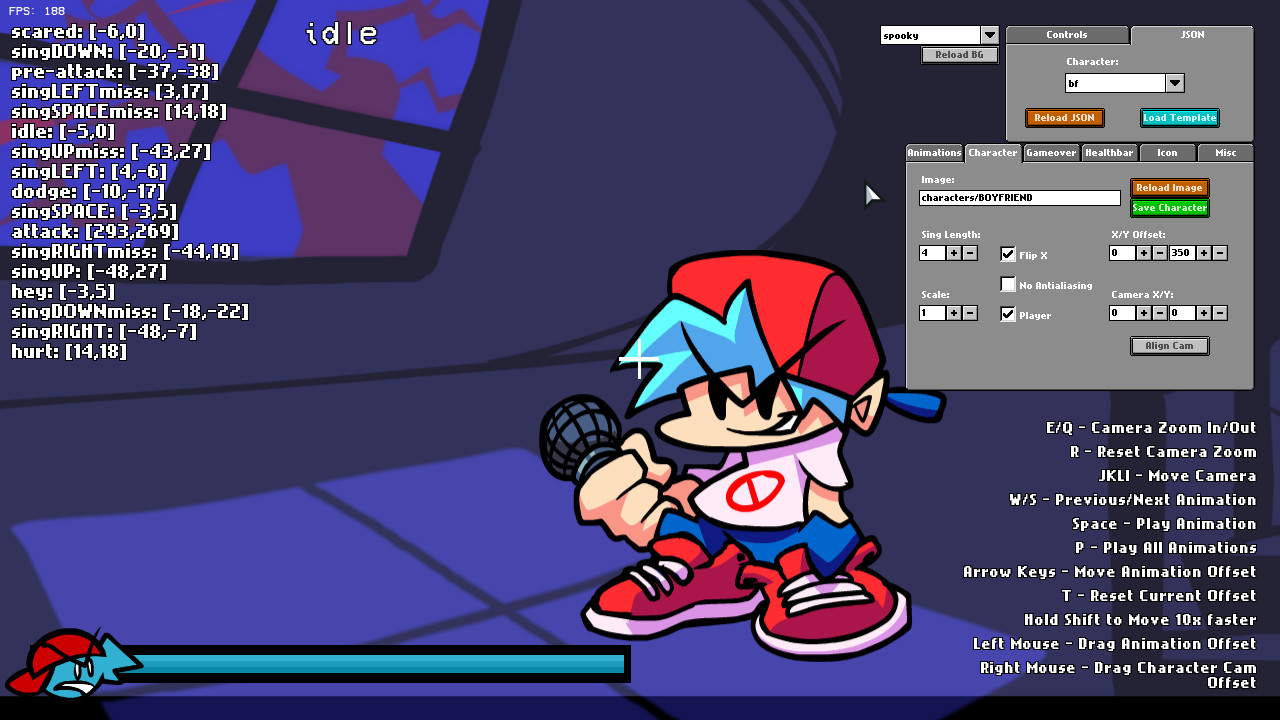This screenshot has height=720, width=1280.
Task: Click the Reload Image button
Action: [x=1170, y=188]
